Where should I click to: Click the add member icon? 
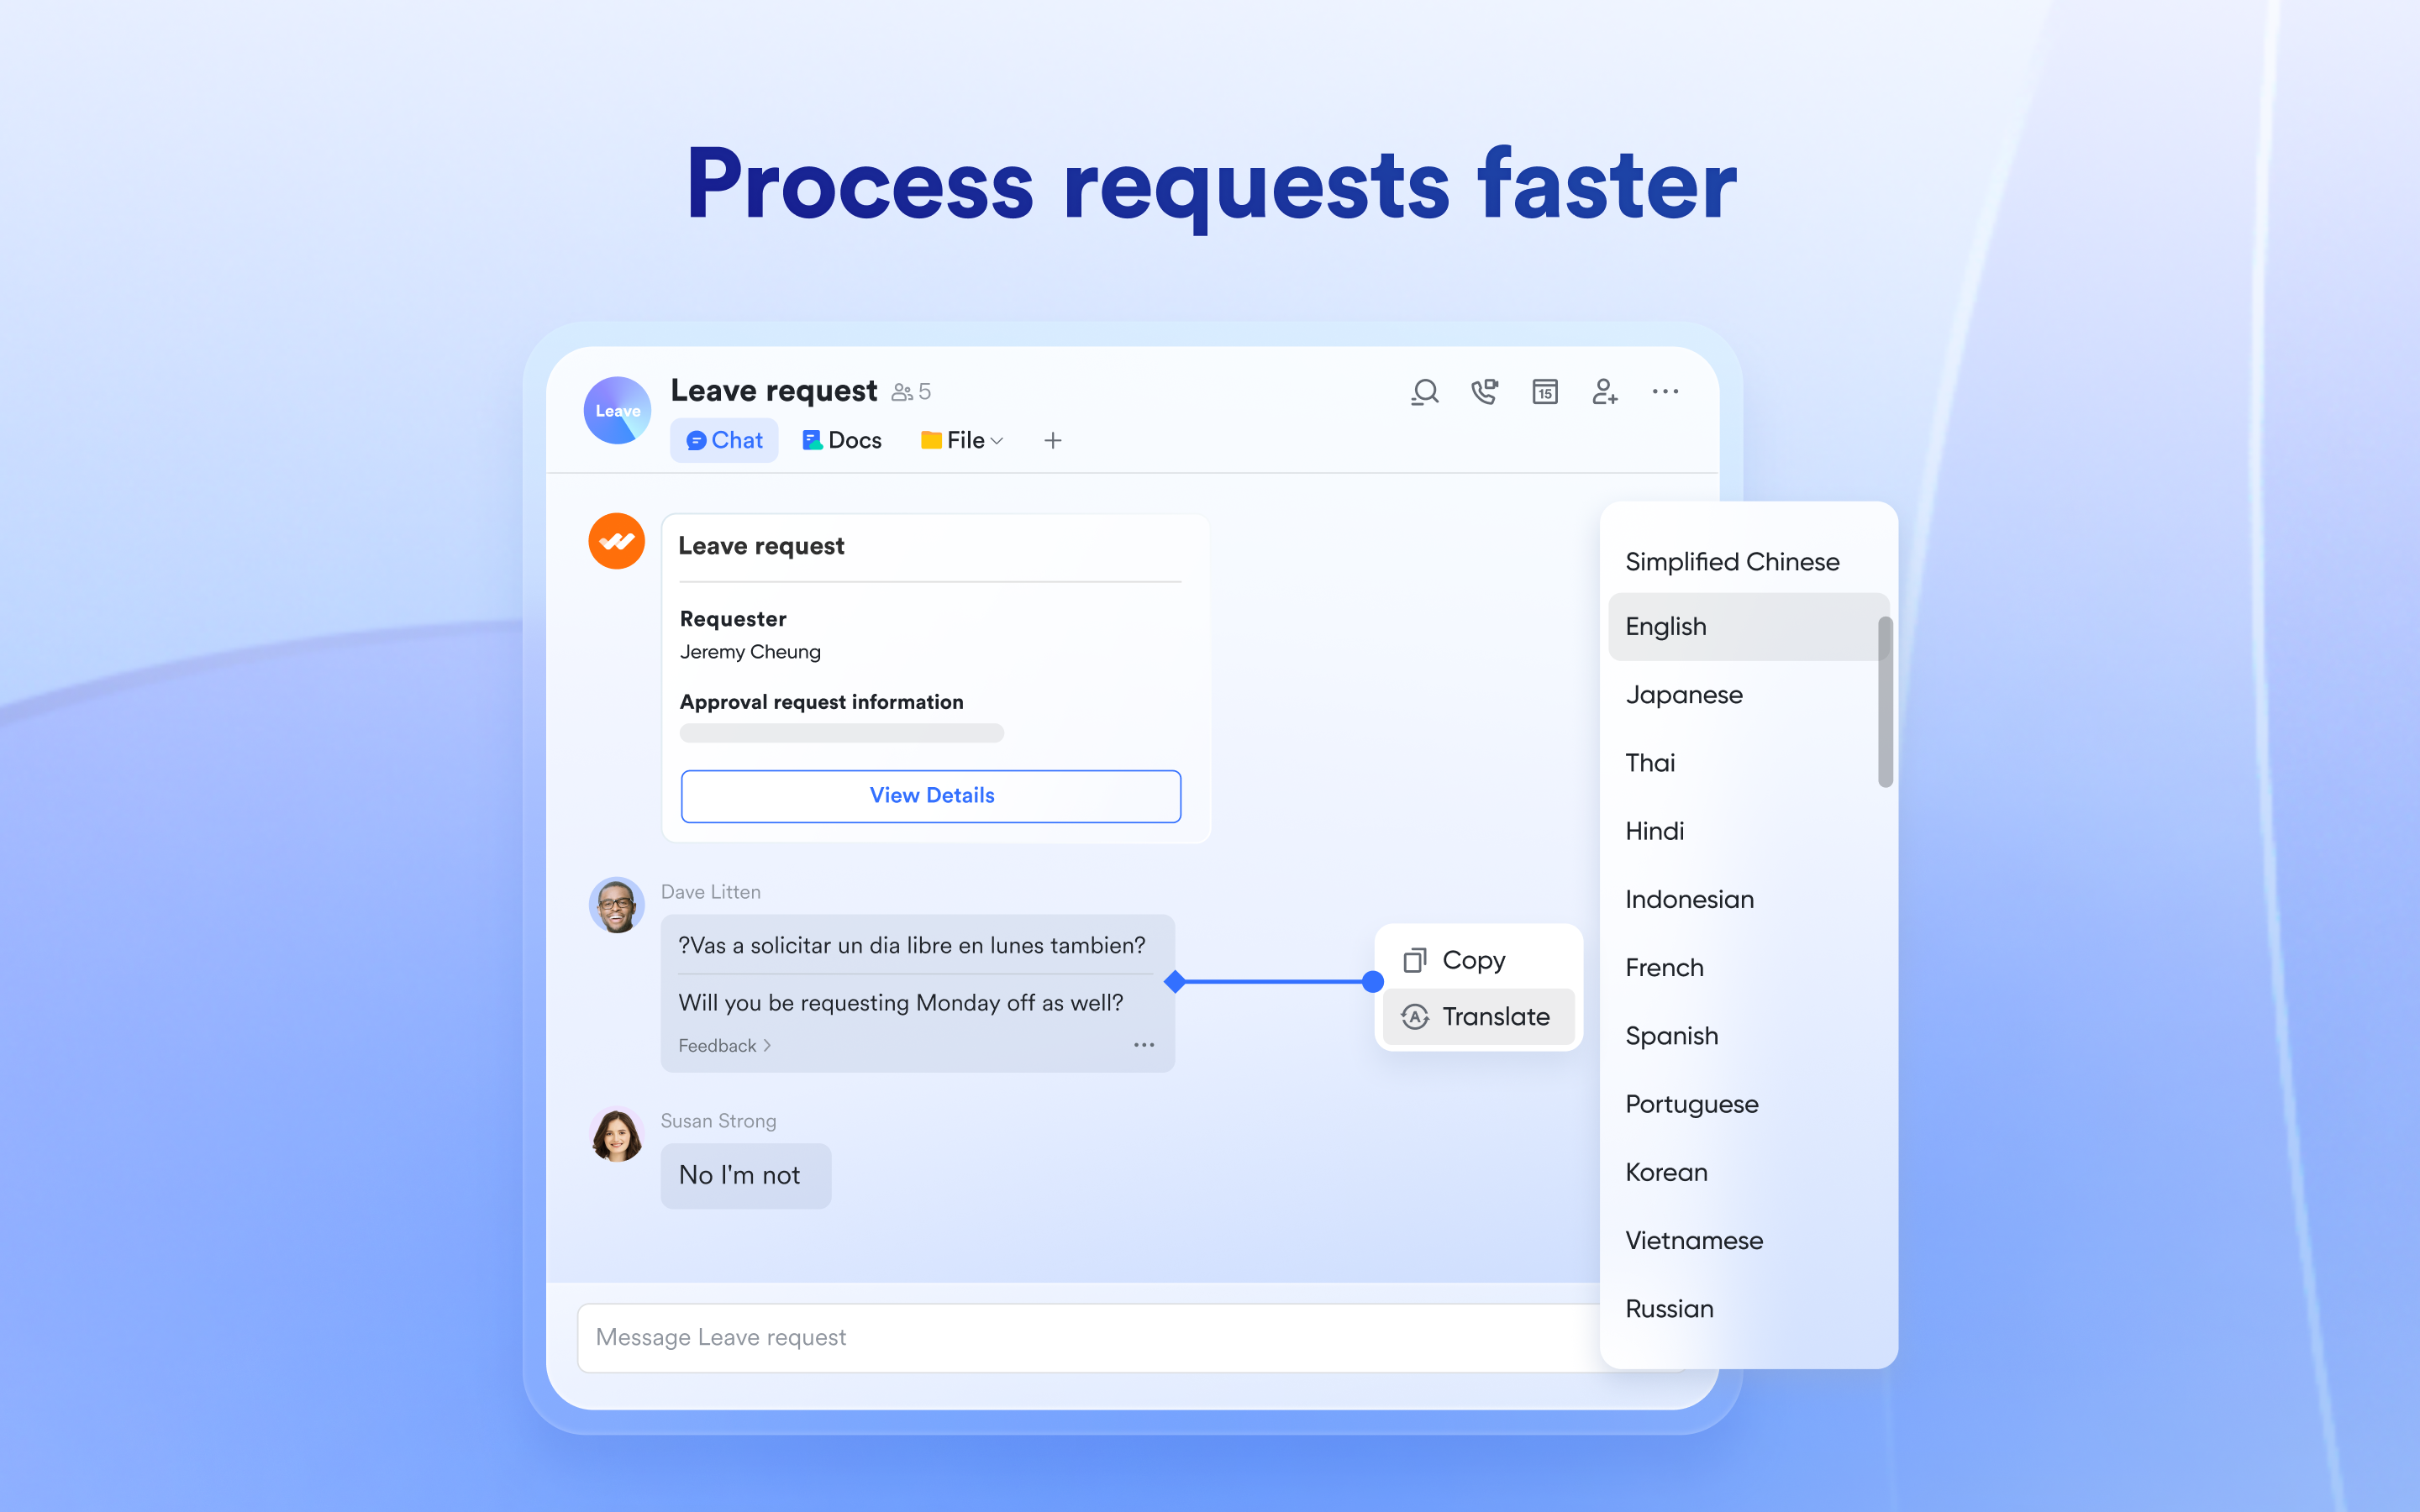[1603, 391]
